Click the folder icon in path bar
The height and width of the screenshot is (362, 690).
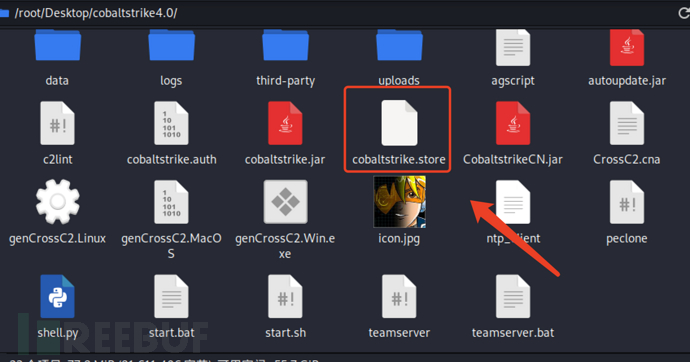[x=4, y=13]
